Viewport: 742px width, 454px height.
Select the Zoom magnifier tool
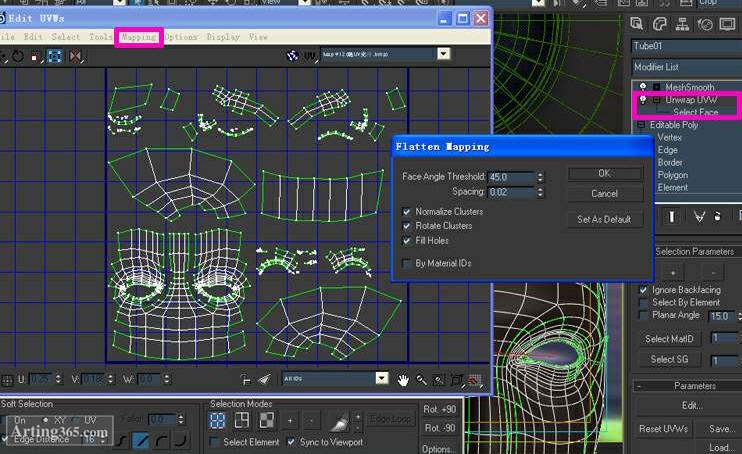coord(421,380)
